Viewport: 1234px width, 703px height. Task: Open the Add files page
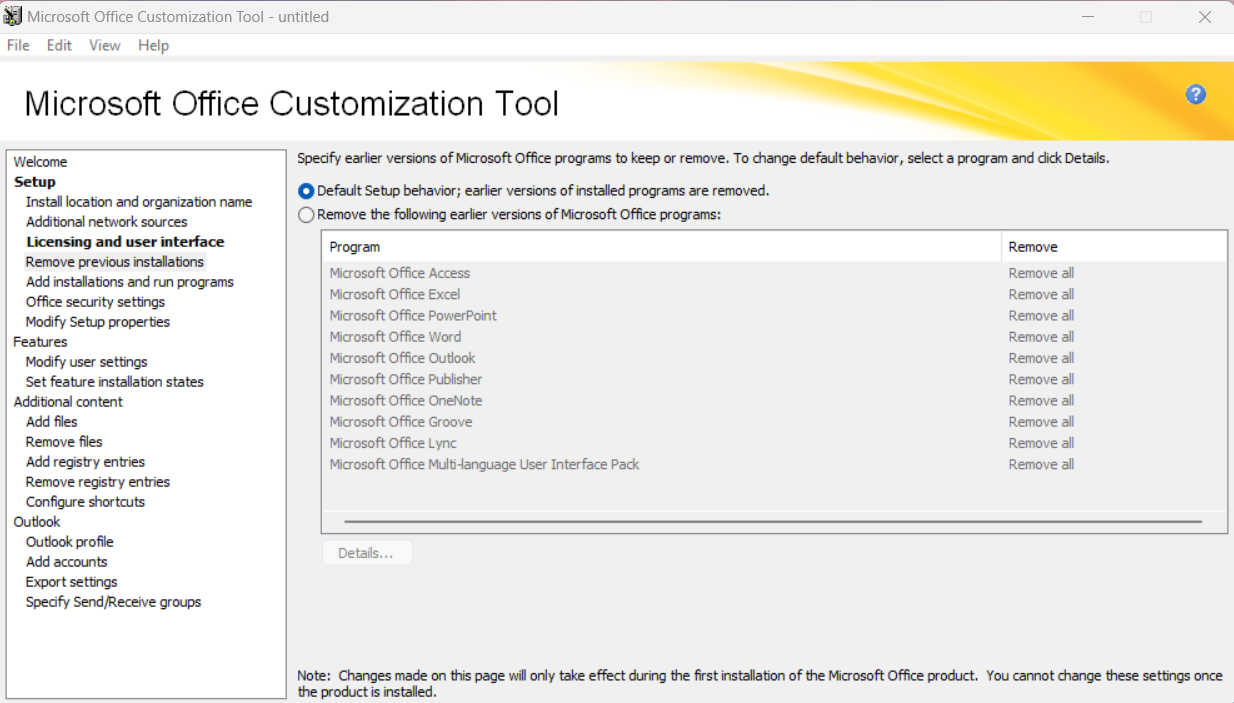[x=51, y=422]
